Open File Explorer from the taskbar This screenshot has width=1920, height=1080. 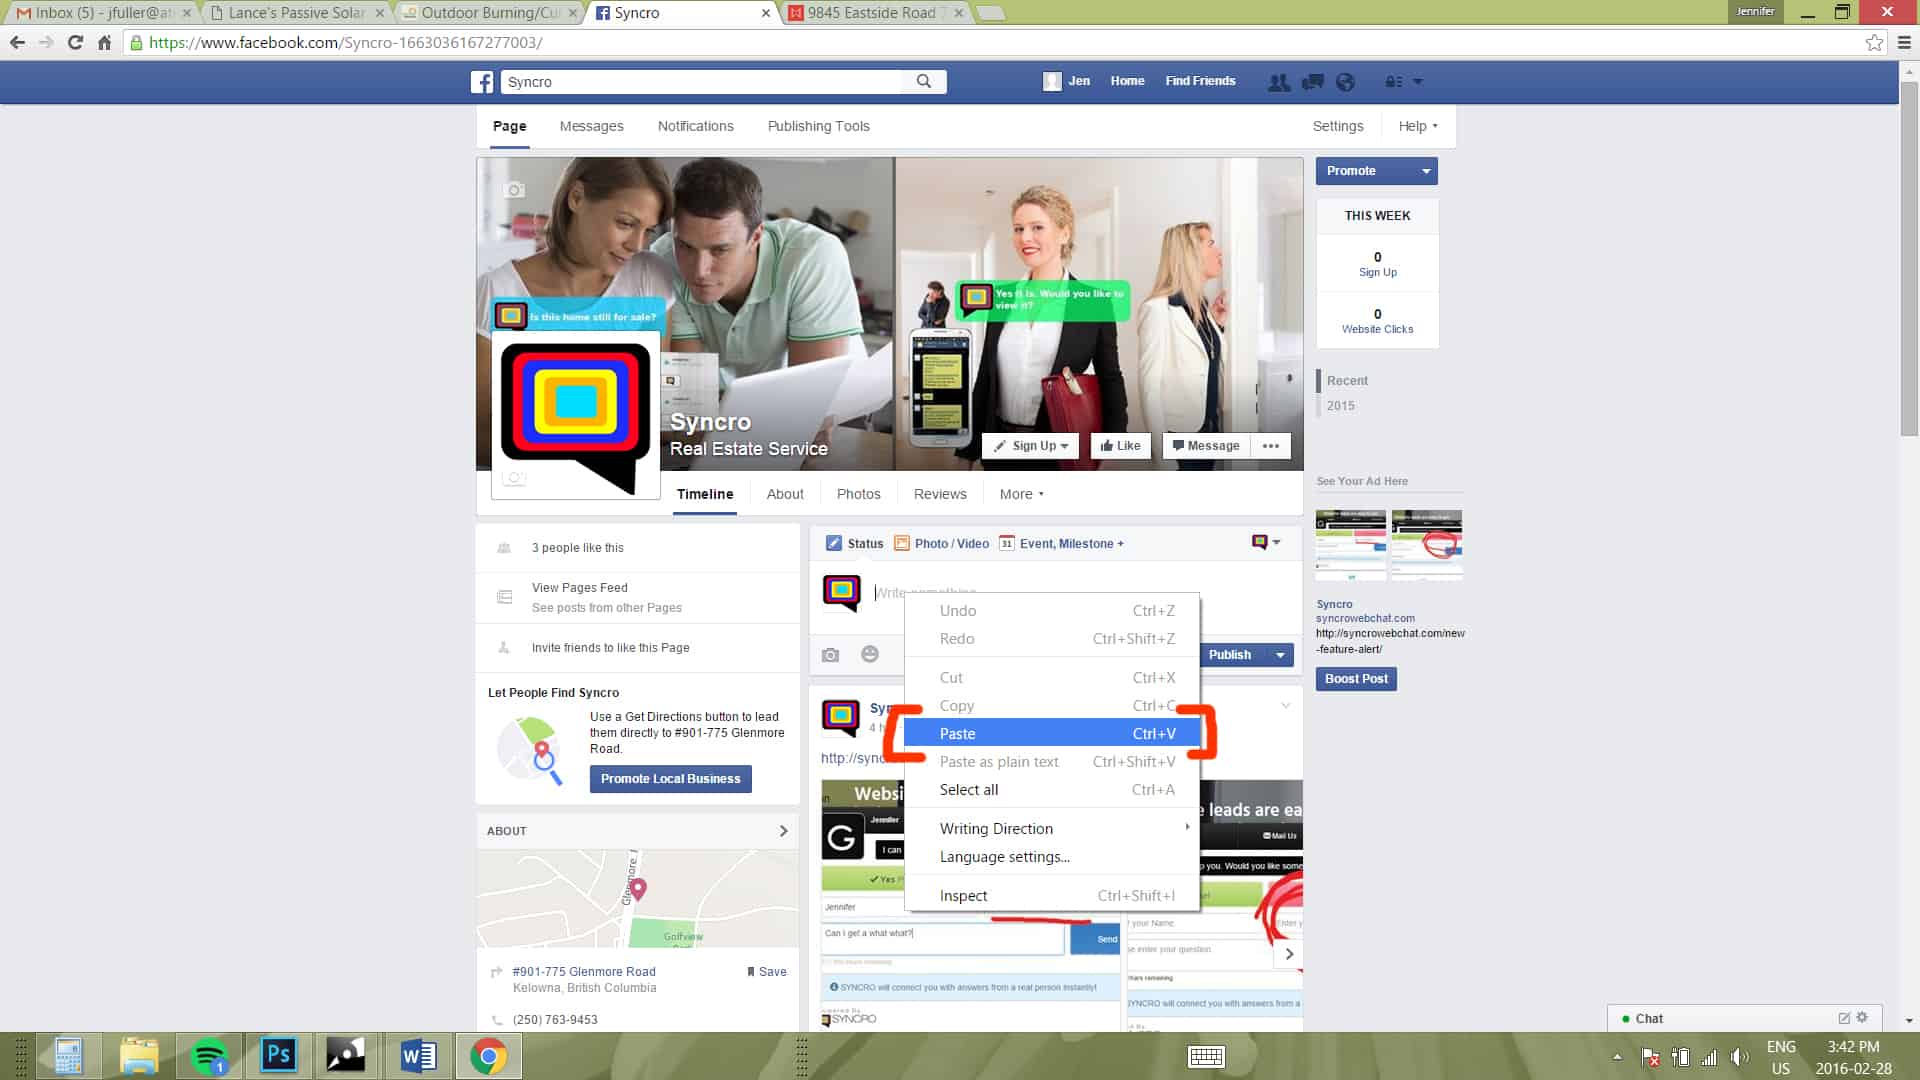pos(139,1056)
